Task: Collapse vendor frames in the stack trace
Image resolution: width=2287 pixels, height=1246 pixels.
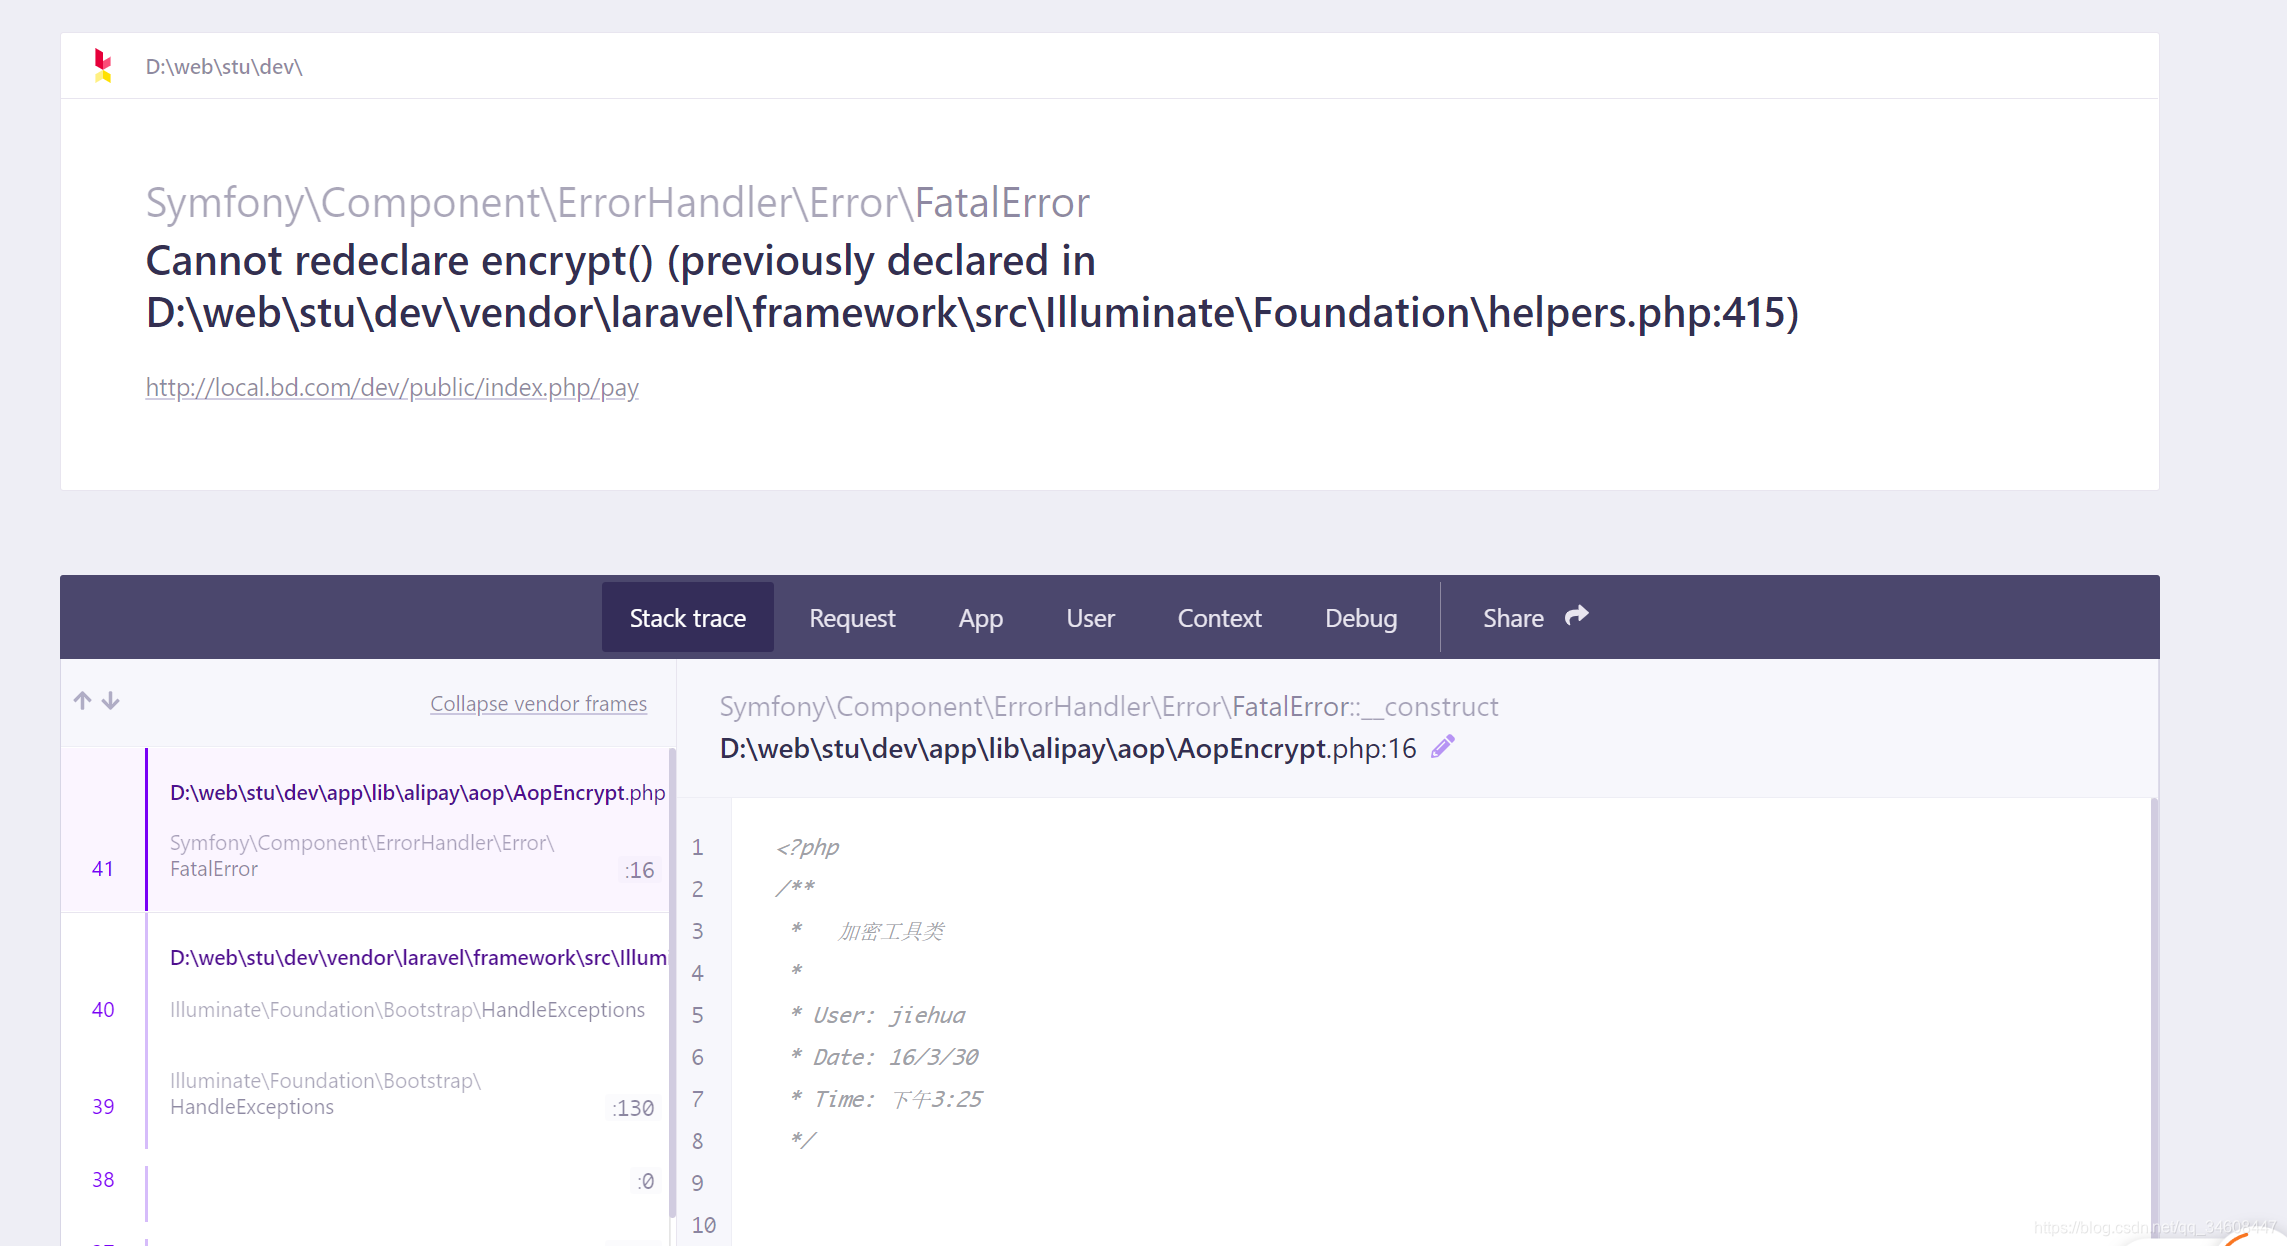Action: click(538, 703)
